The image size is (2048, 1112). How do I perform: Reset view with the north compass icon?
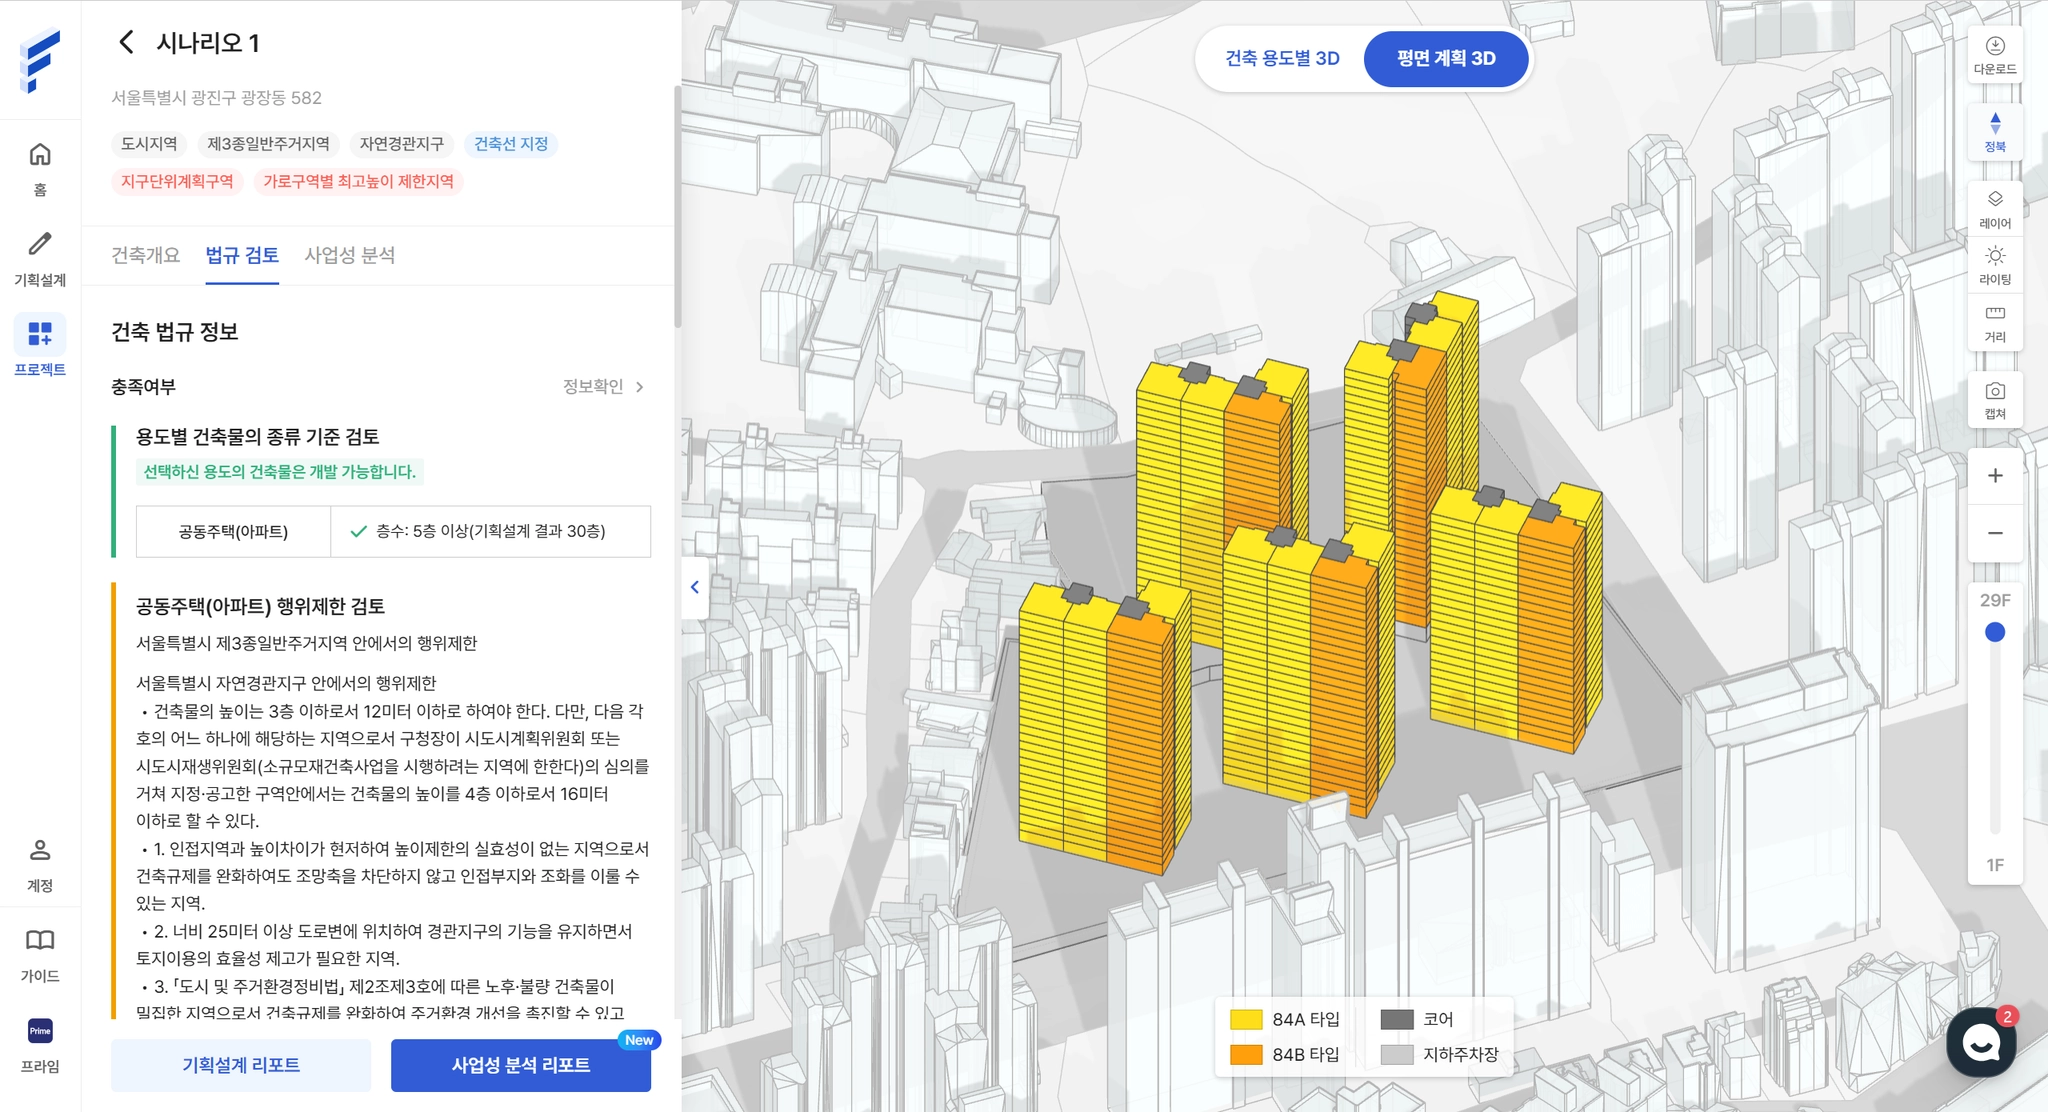pyautogui.click(x=1994, y=131)
